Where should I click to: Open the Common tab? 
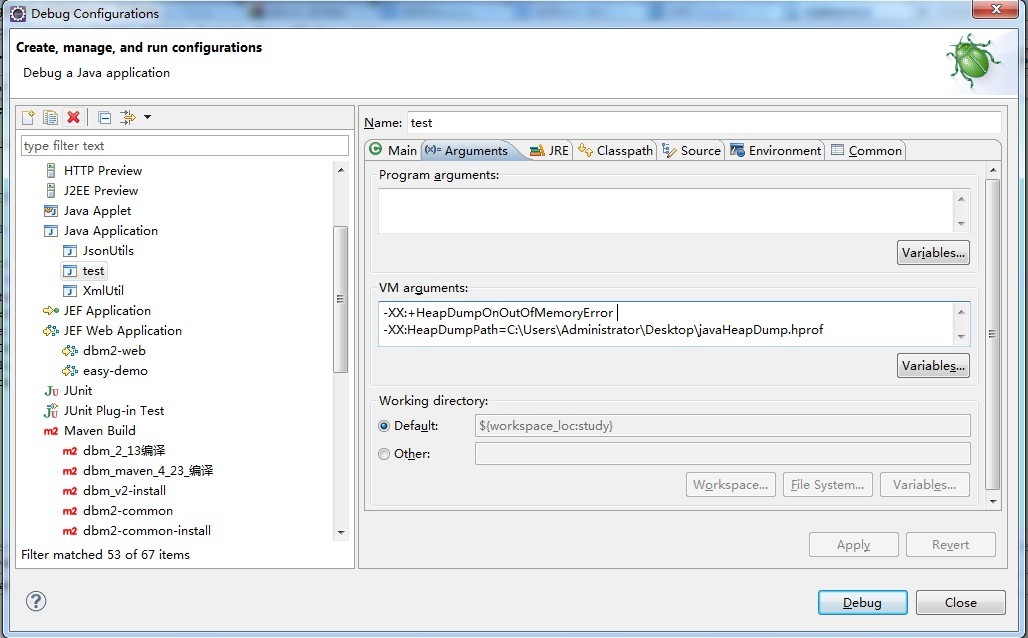(x=867, y=150)
